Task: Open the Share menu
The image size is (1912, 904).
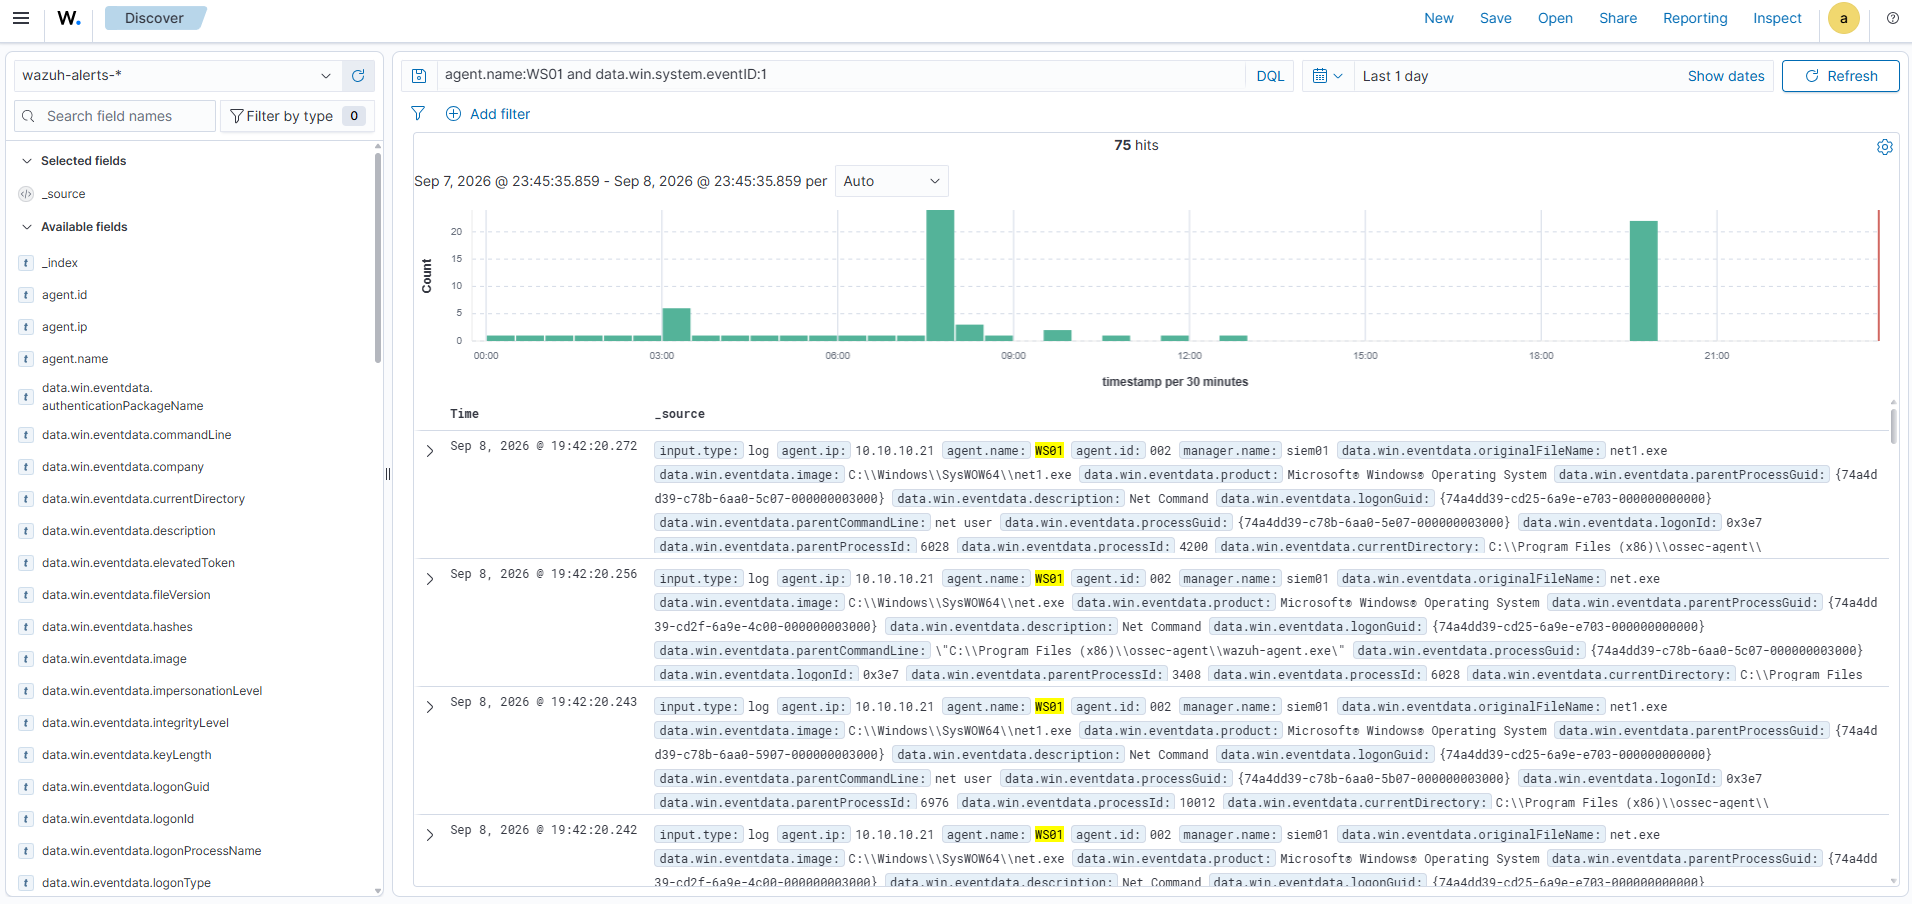Action: click(1617, 18)
